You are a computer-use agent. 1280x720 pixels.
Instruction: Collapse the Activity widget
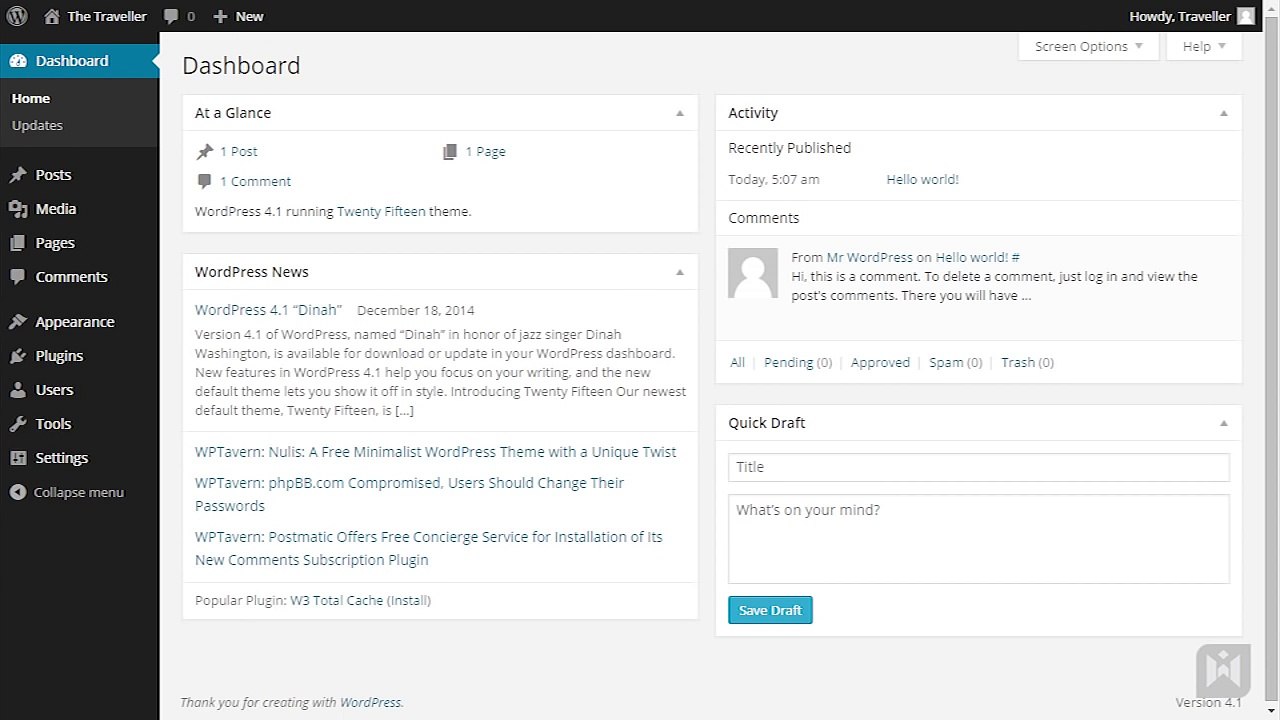point(1224,113)
